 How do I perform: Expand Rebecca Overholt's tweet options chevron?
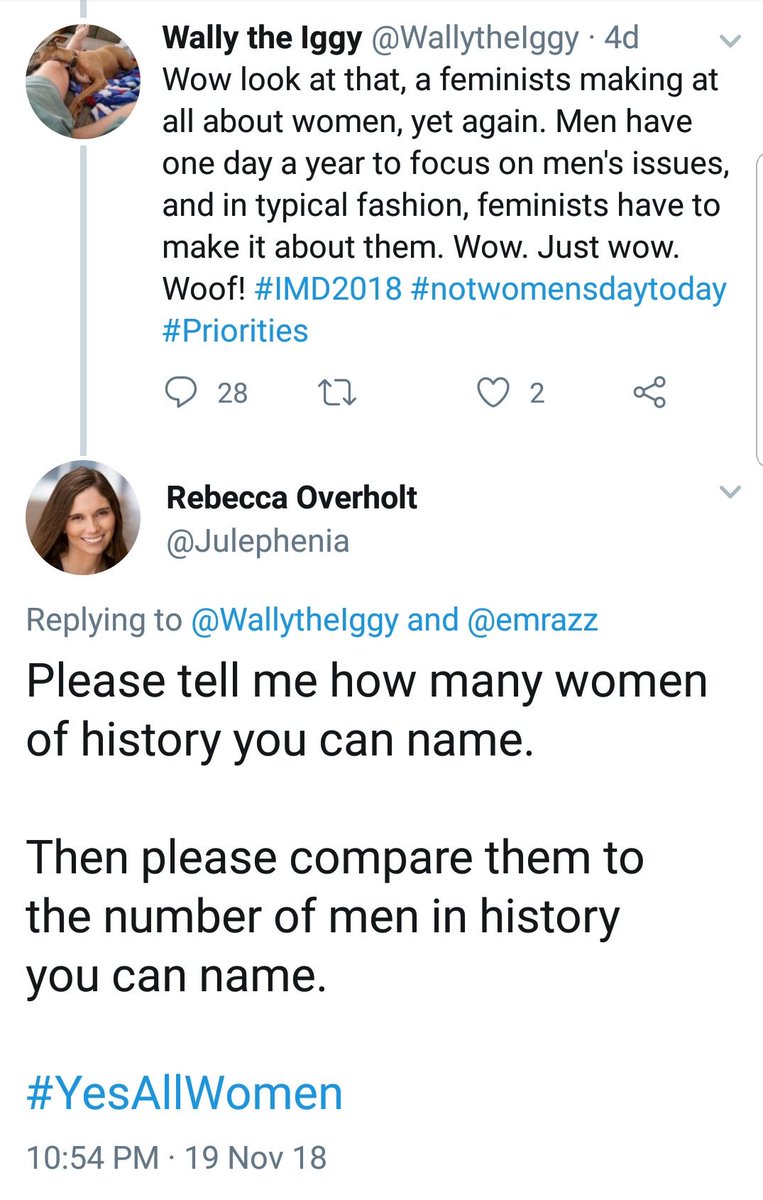click(731, 492)
